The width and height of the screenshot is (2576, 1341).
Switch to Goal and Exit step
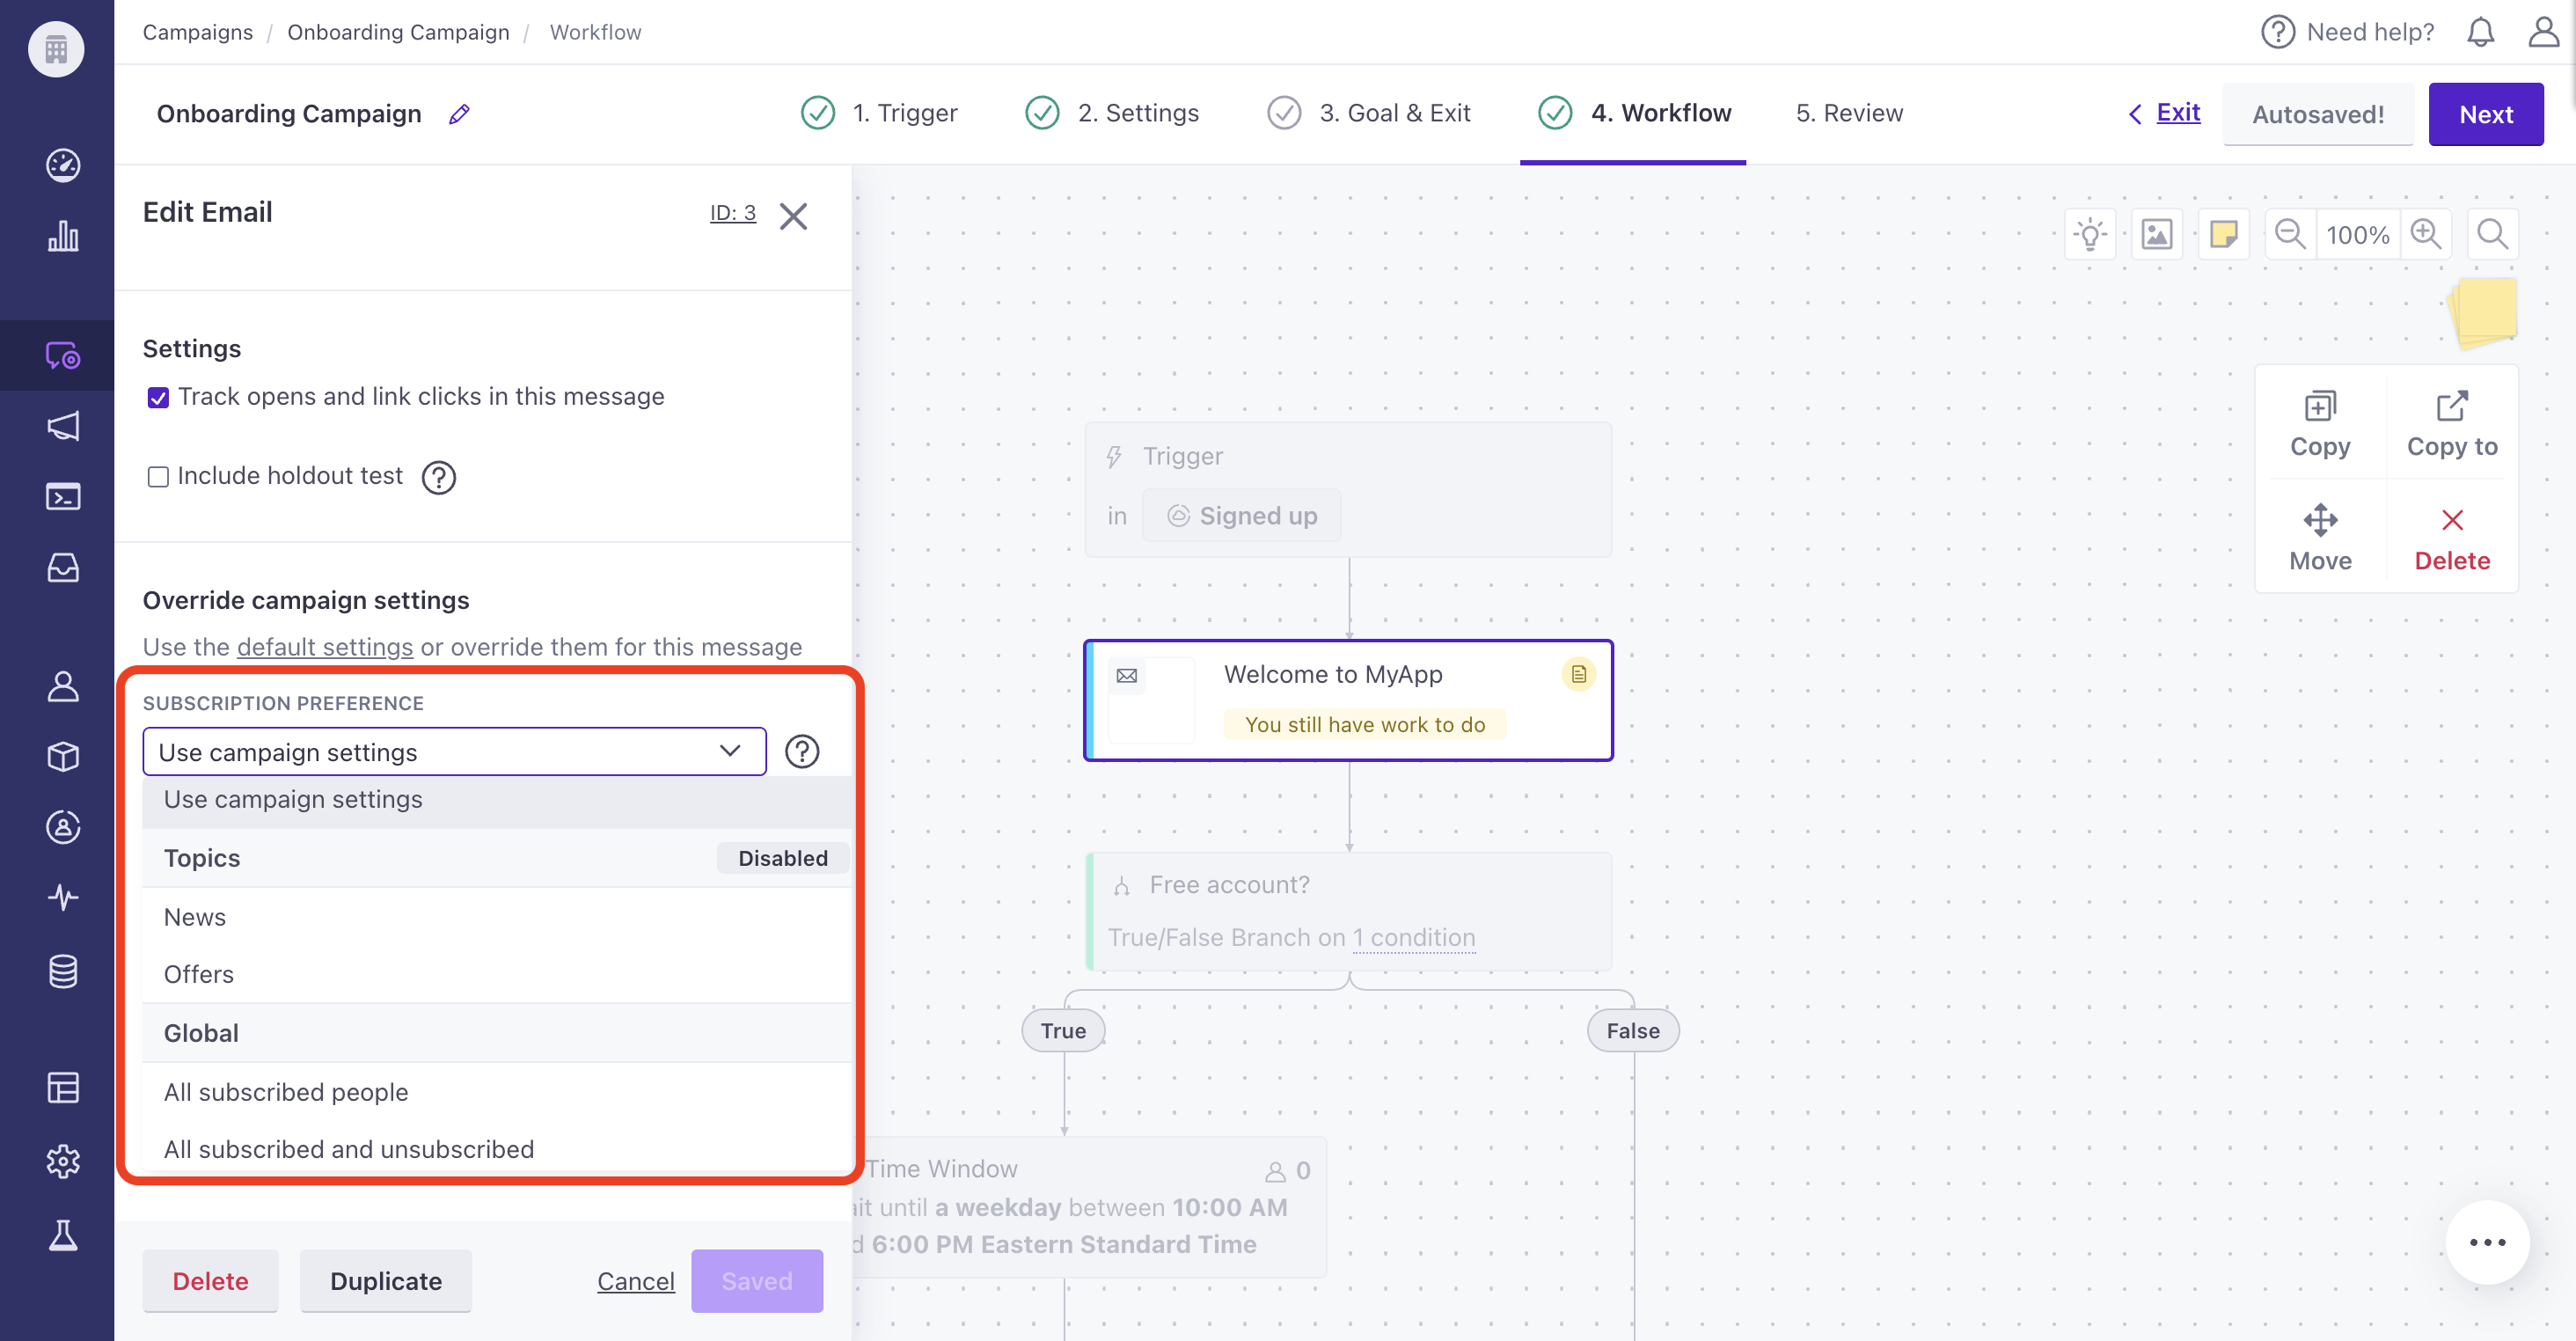click(1395, 113)
